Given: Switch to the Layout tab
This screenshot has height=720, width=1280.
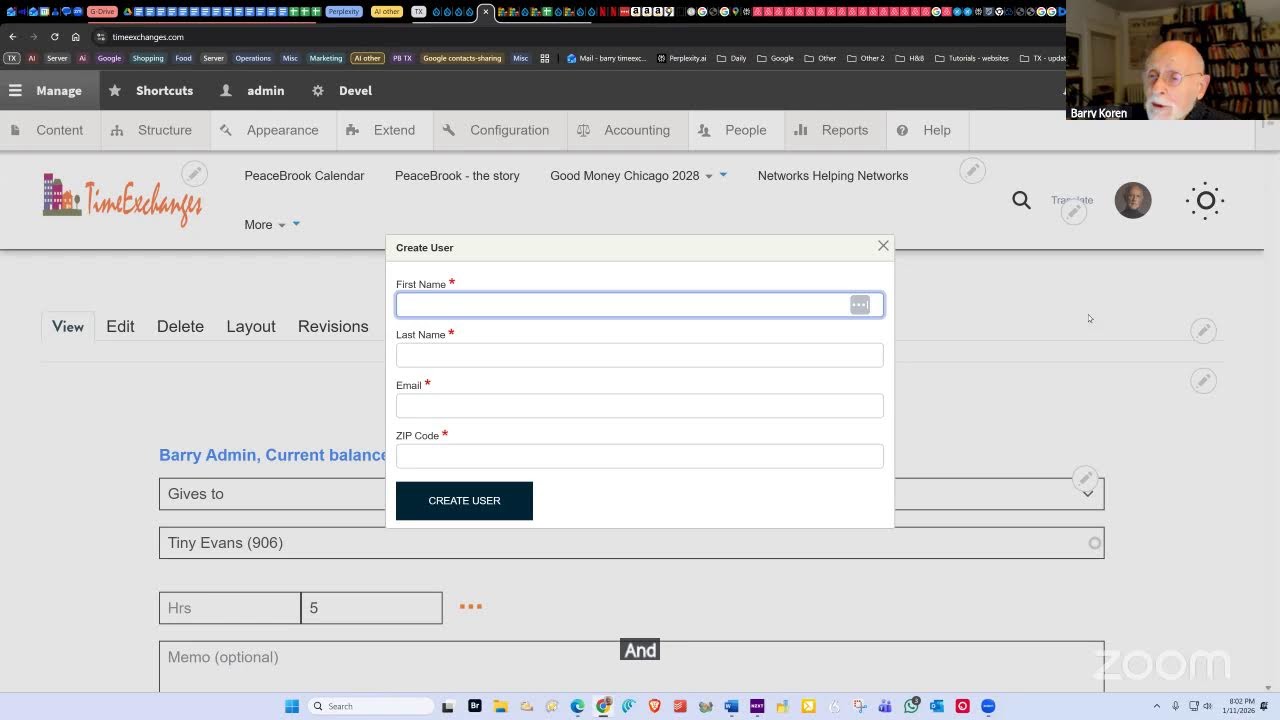Looking at the screenshot, I should click(251, 326).
